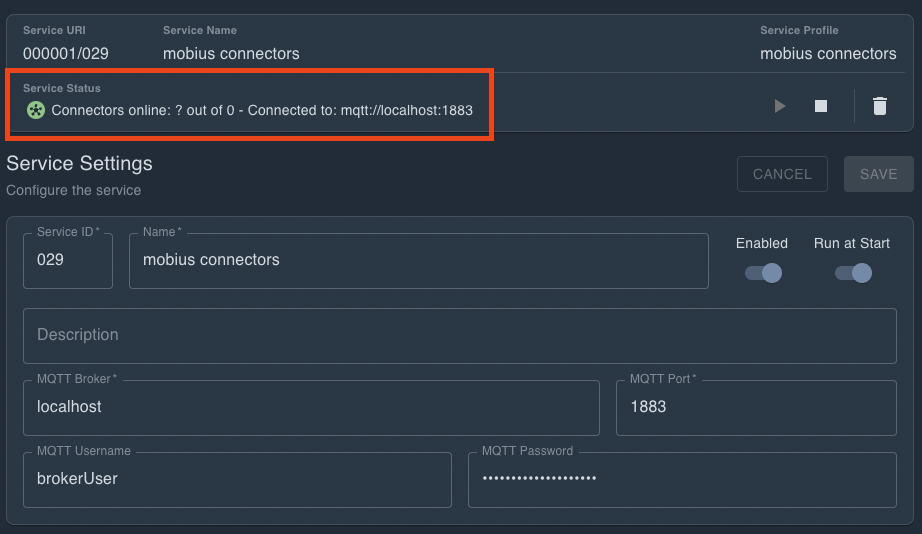This screenshot has height=534, width=922.
Task: Click the green service status icon
Action: pyautogui.click(x=36, y=110)
